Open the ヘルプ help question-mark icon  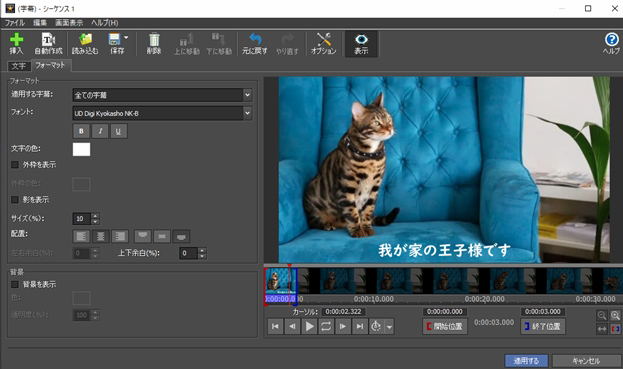pyautogui.click(x=611, y=40)
